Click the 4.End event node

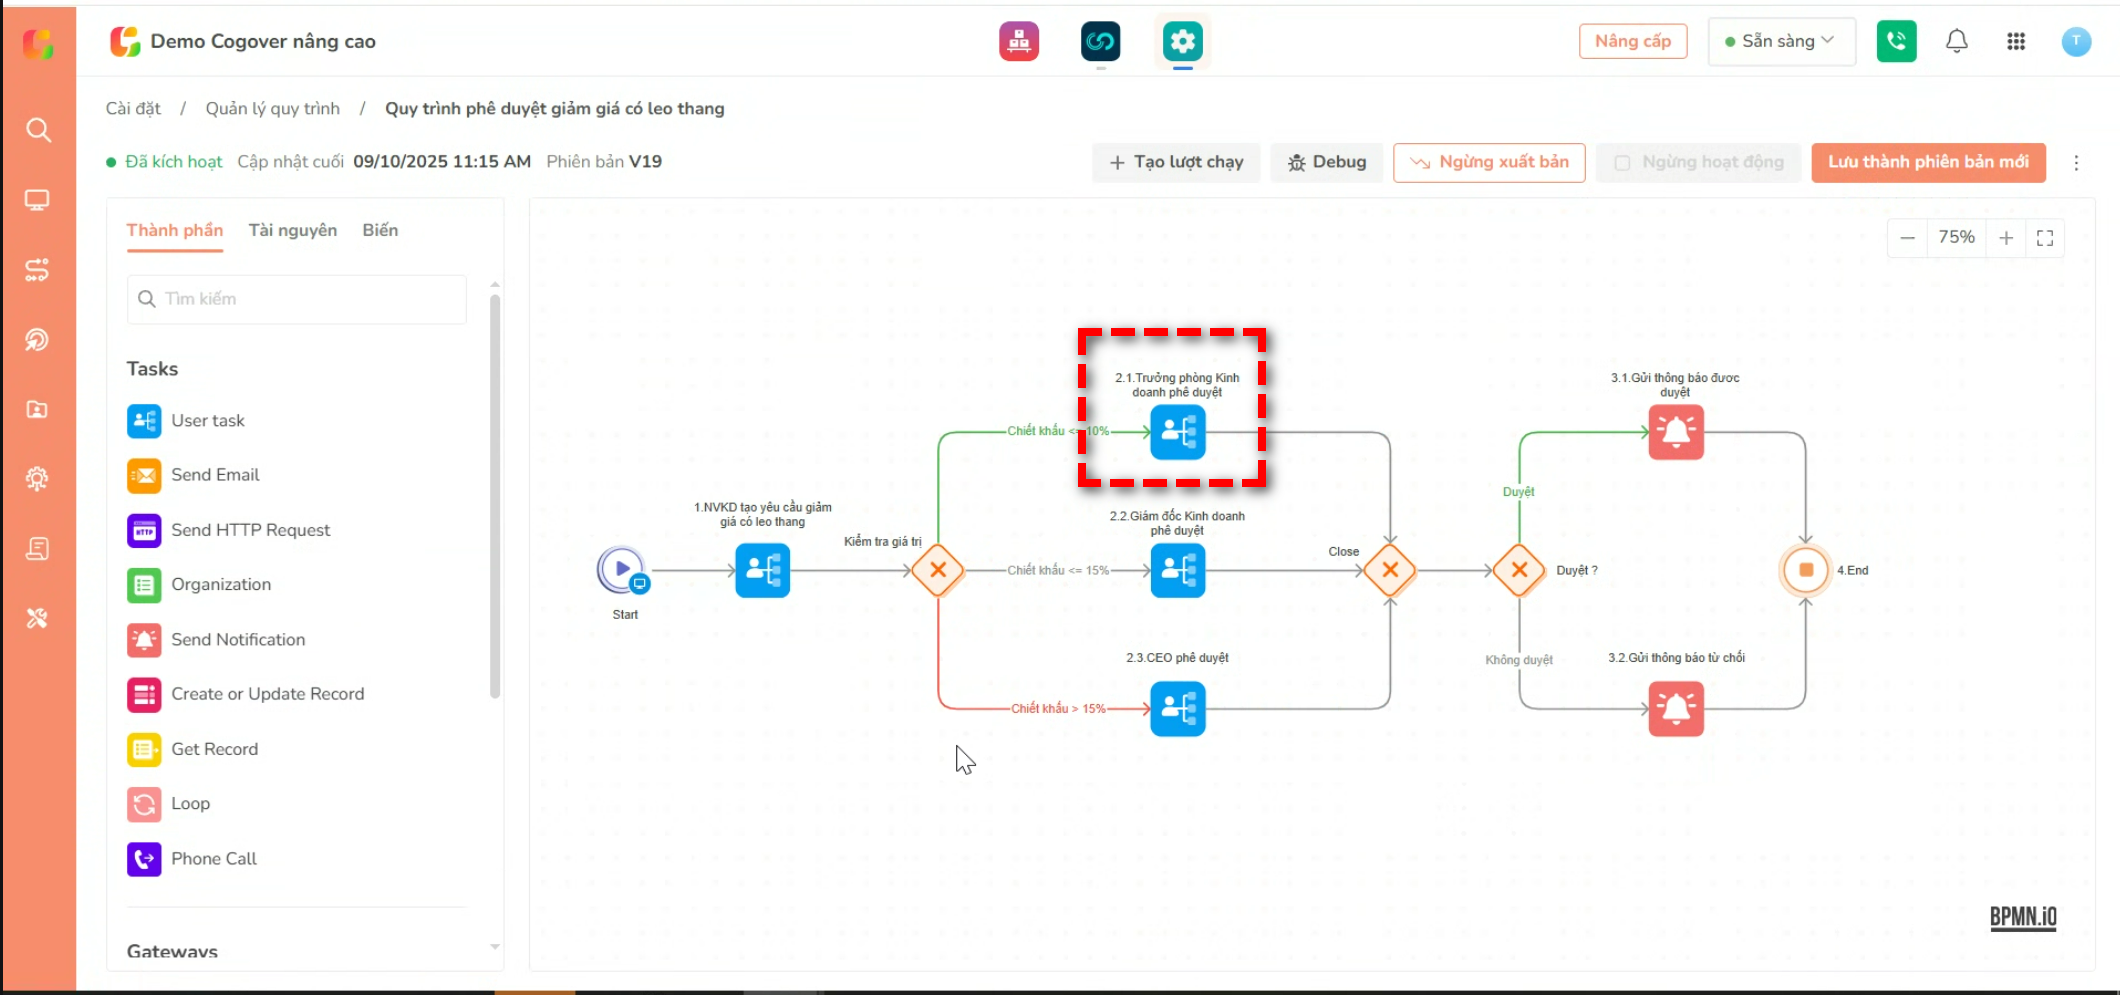[1805, 570]
